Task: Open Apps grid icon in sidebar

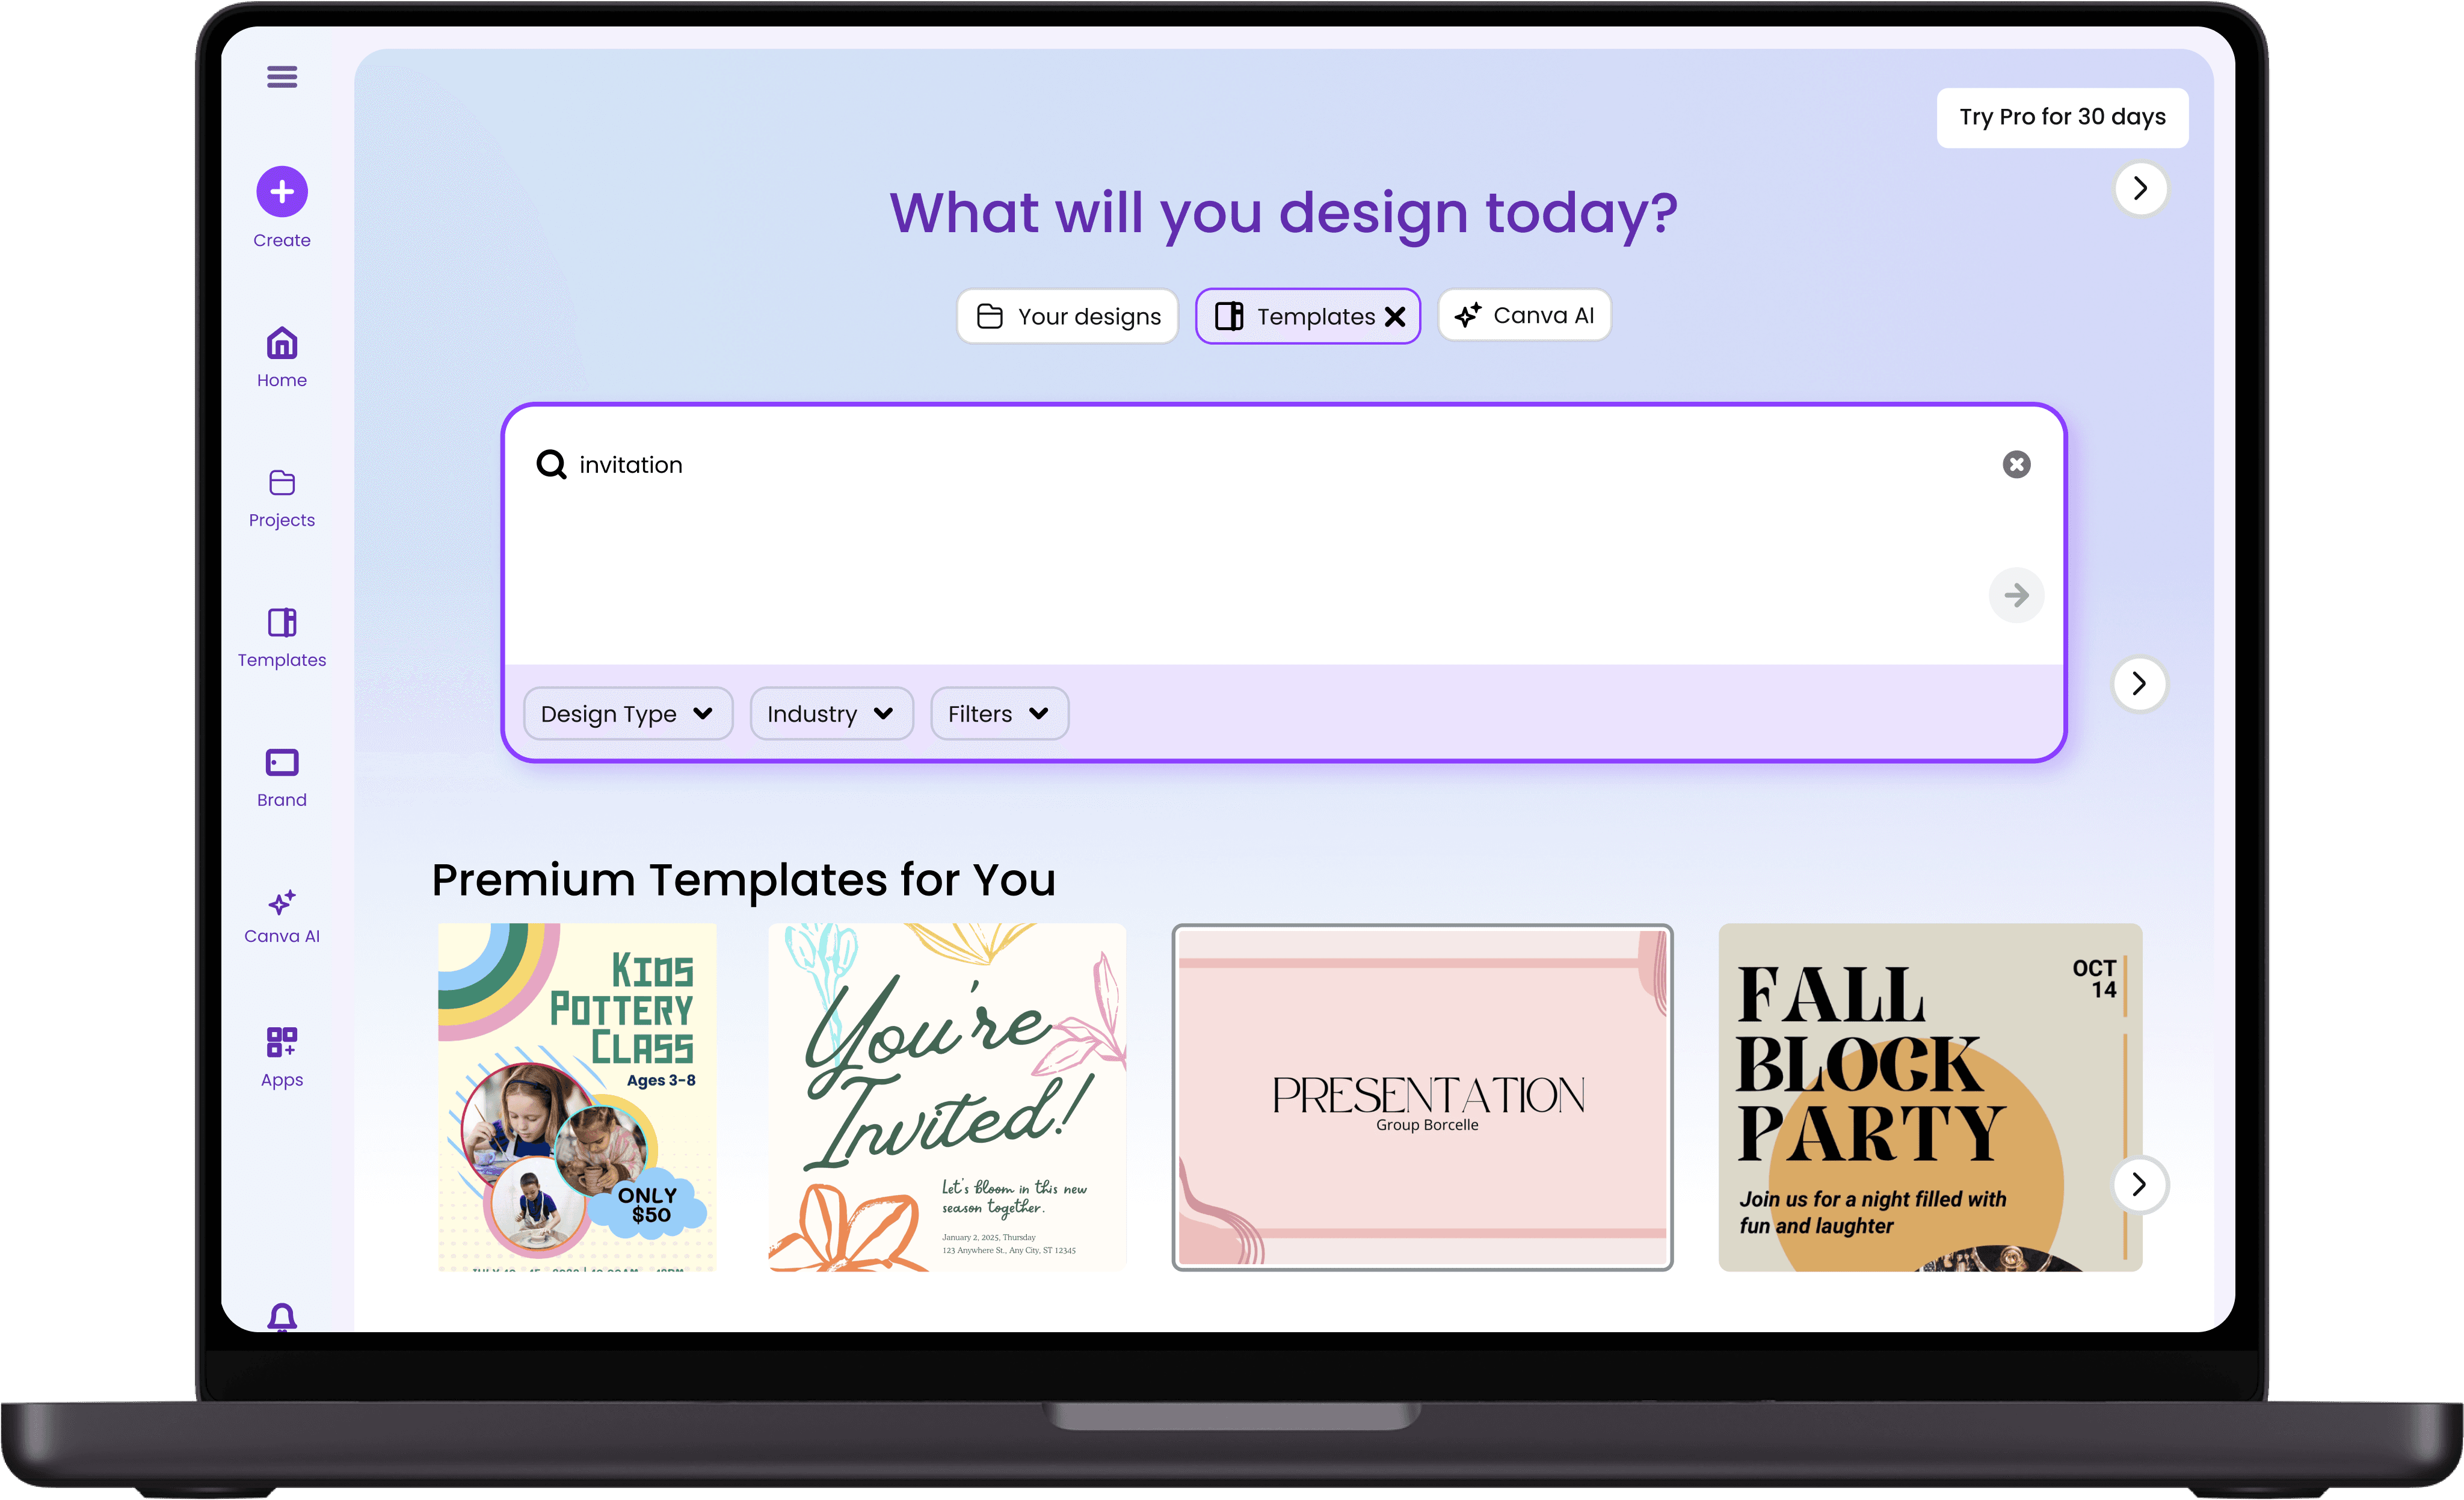Action: click(282, 1042)
